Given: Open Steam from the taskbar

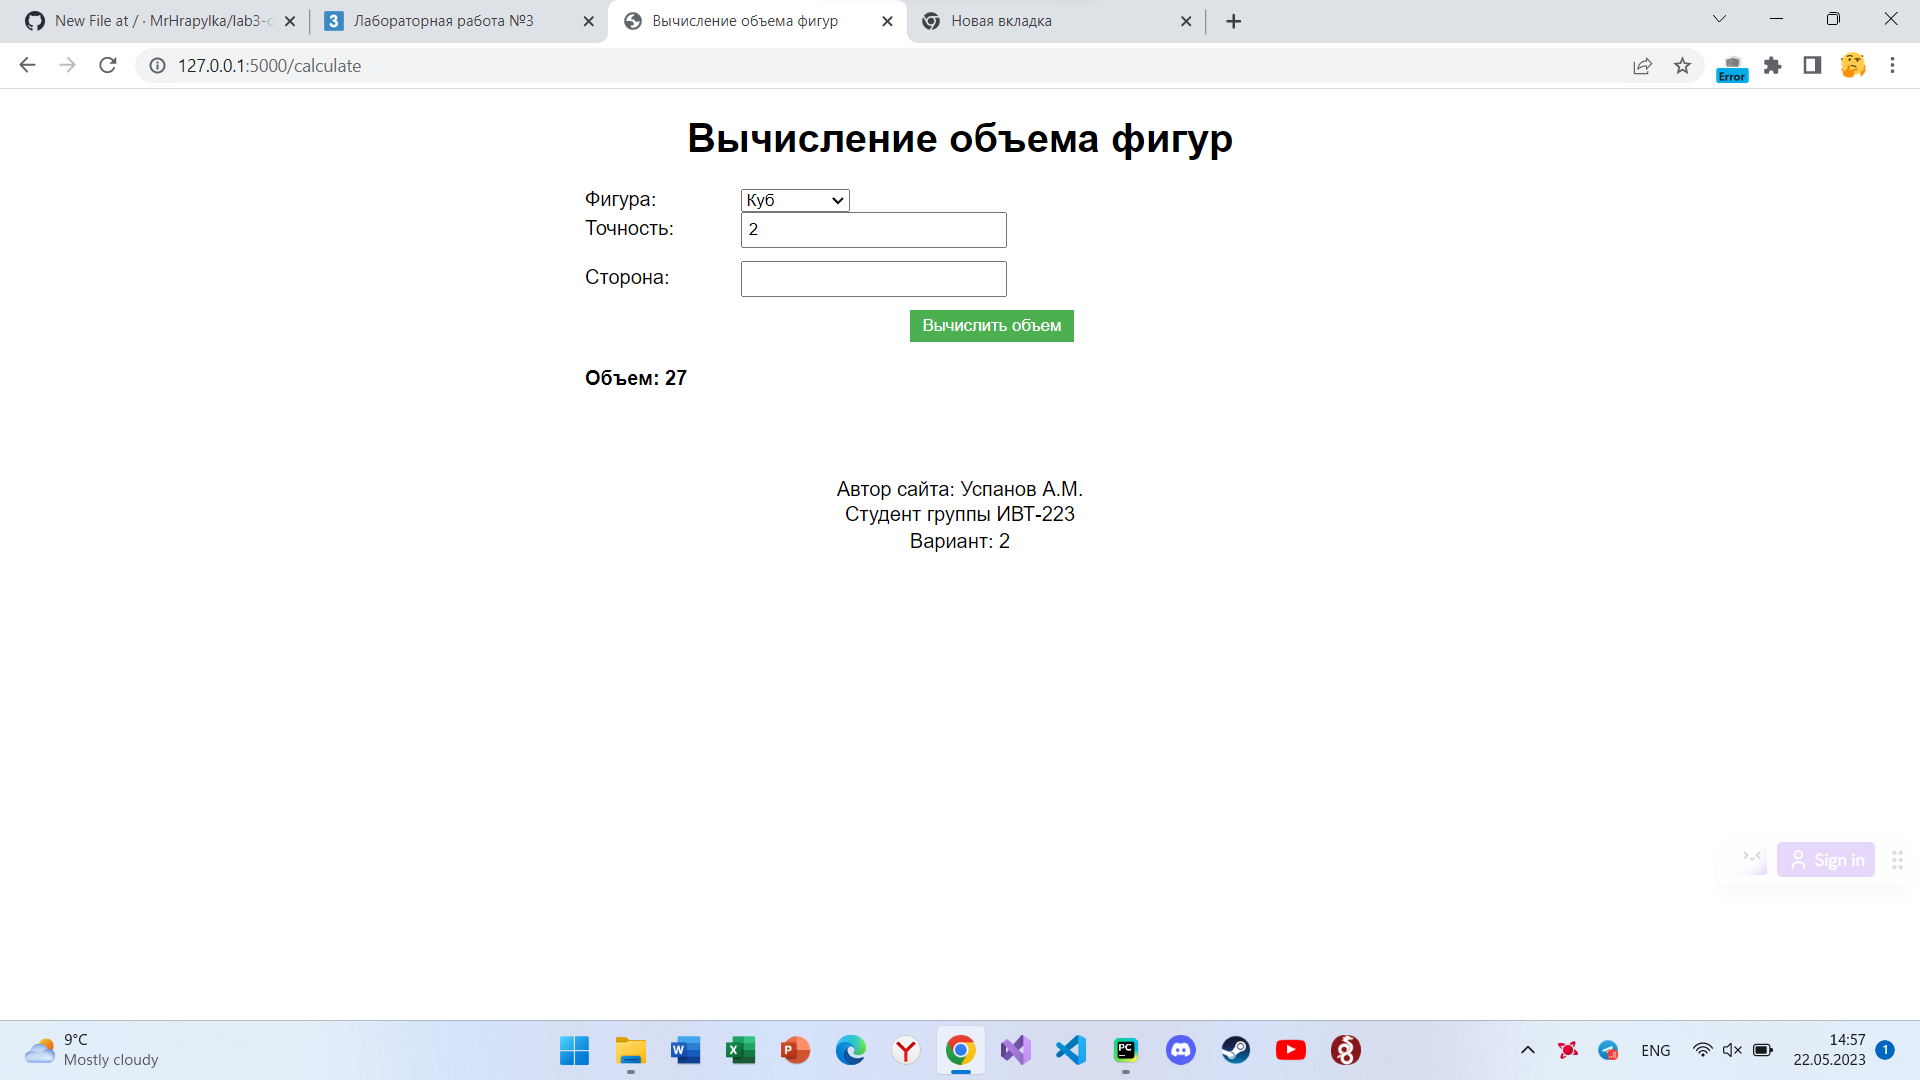Looking at the screenshot, I should 1236,1050.
